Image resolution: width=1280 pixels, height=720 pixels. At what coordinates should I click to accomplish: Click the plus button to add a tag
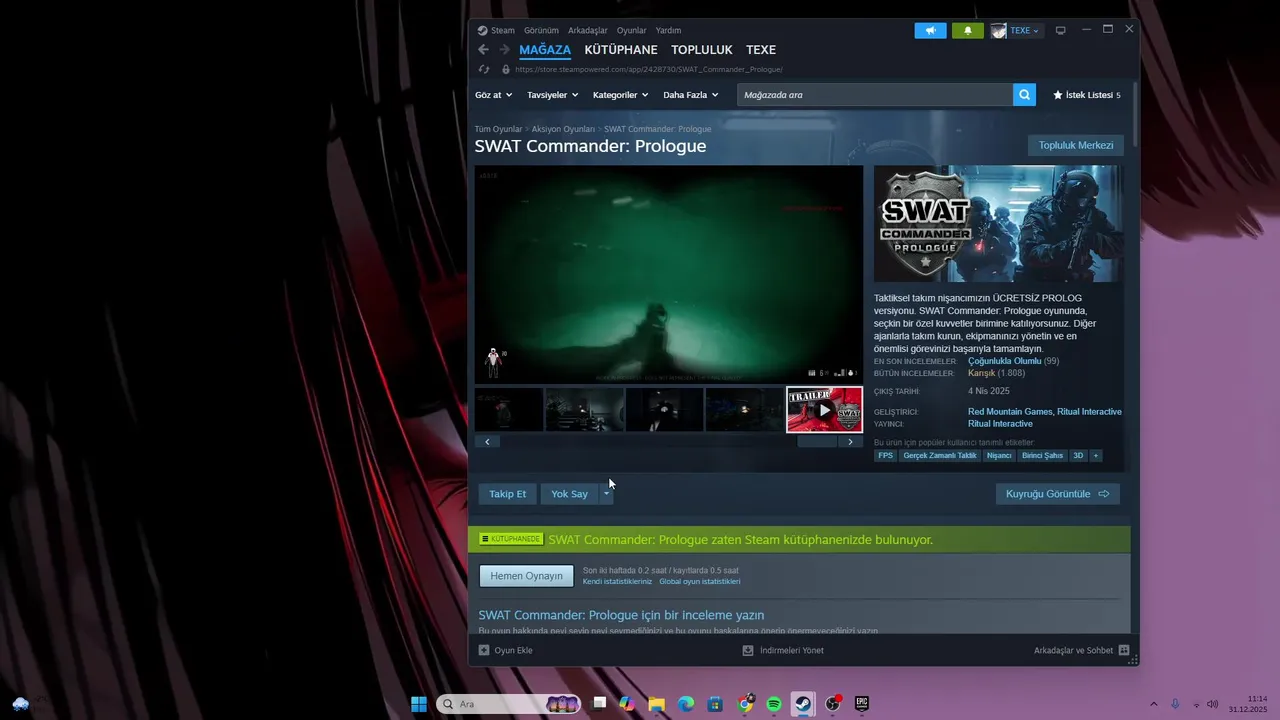point(1096,455)
